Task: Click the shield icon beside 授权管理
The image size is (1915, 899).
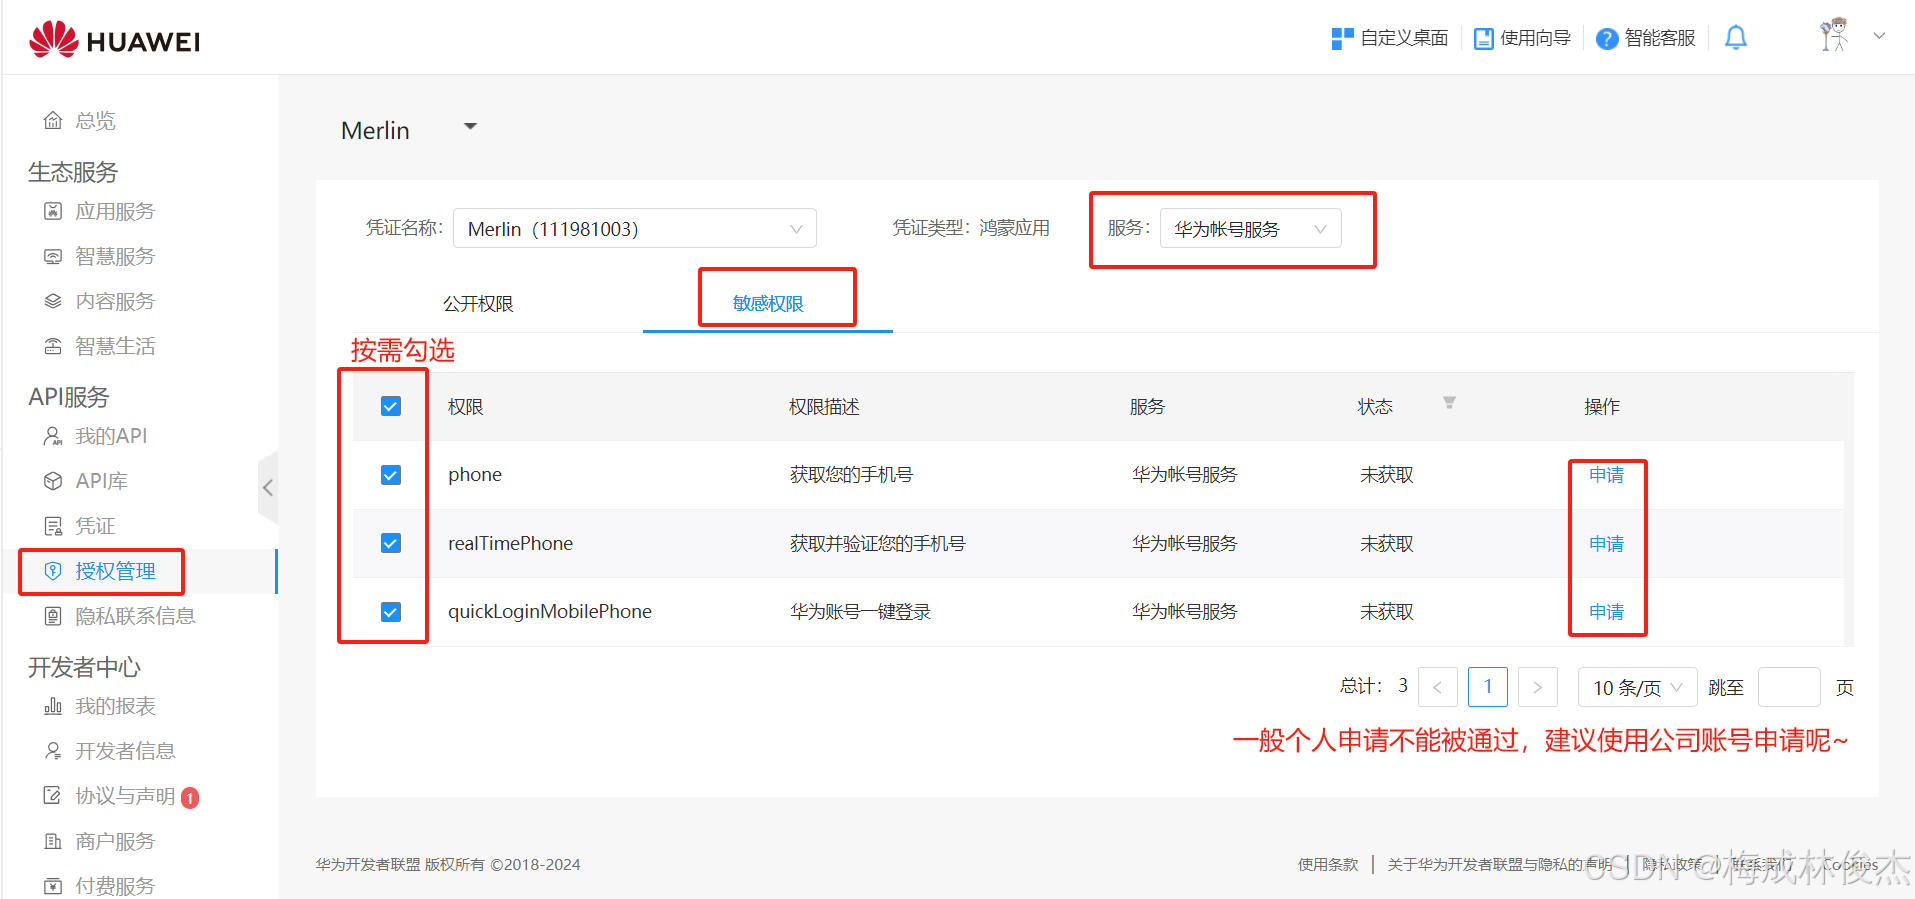Action: [53, 571]
